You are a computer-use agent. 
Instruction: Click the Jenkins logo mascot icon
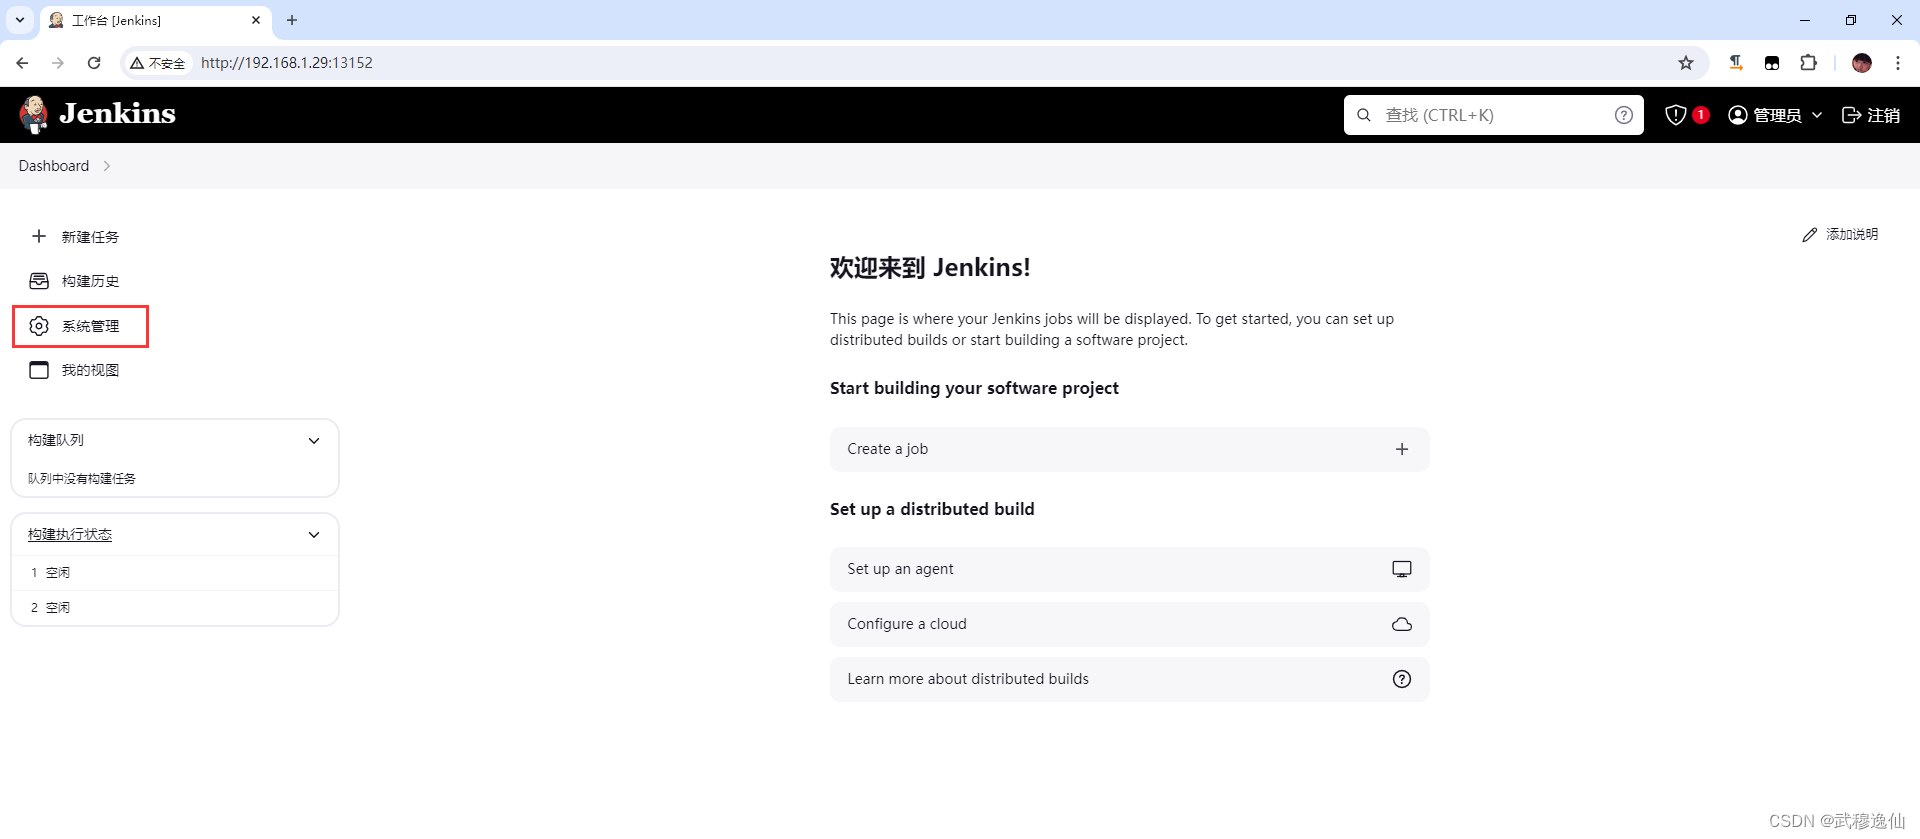tap(34, 114)
